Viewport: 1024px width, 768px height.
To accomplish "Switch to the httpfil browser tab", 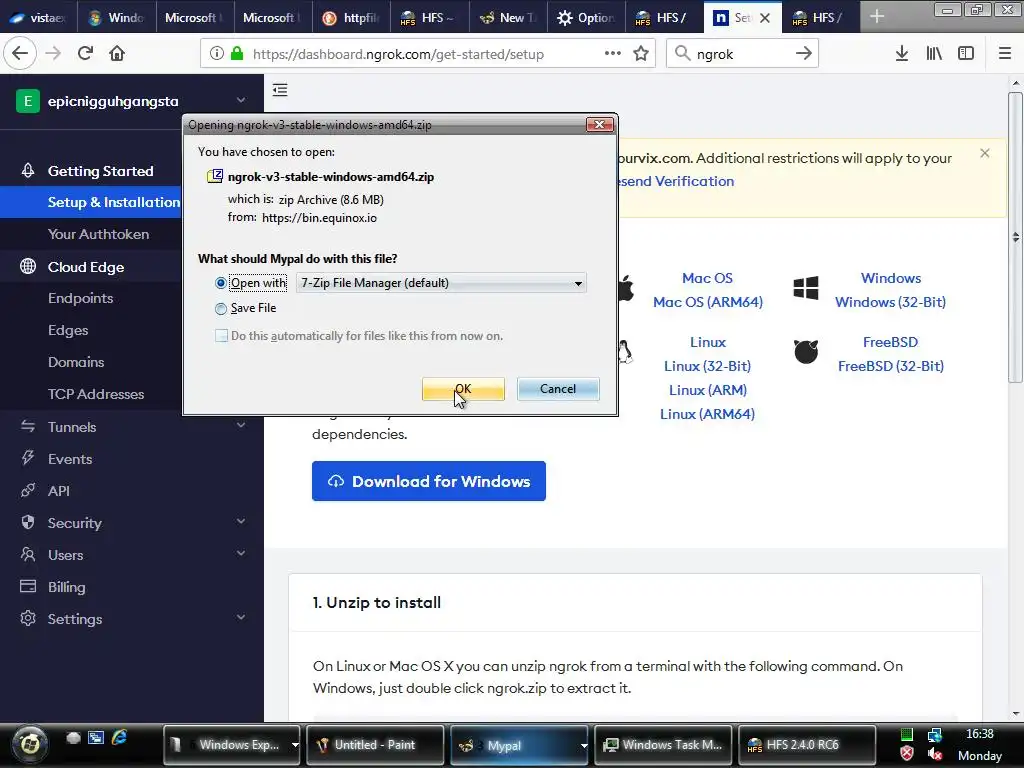I will [351, 18].
